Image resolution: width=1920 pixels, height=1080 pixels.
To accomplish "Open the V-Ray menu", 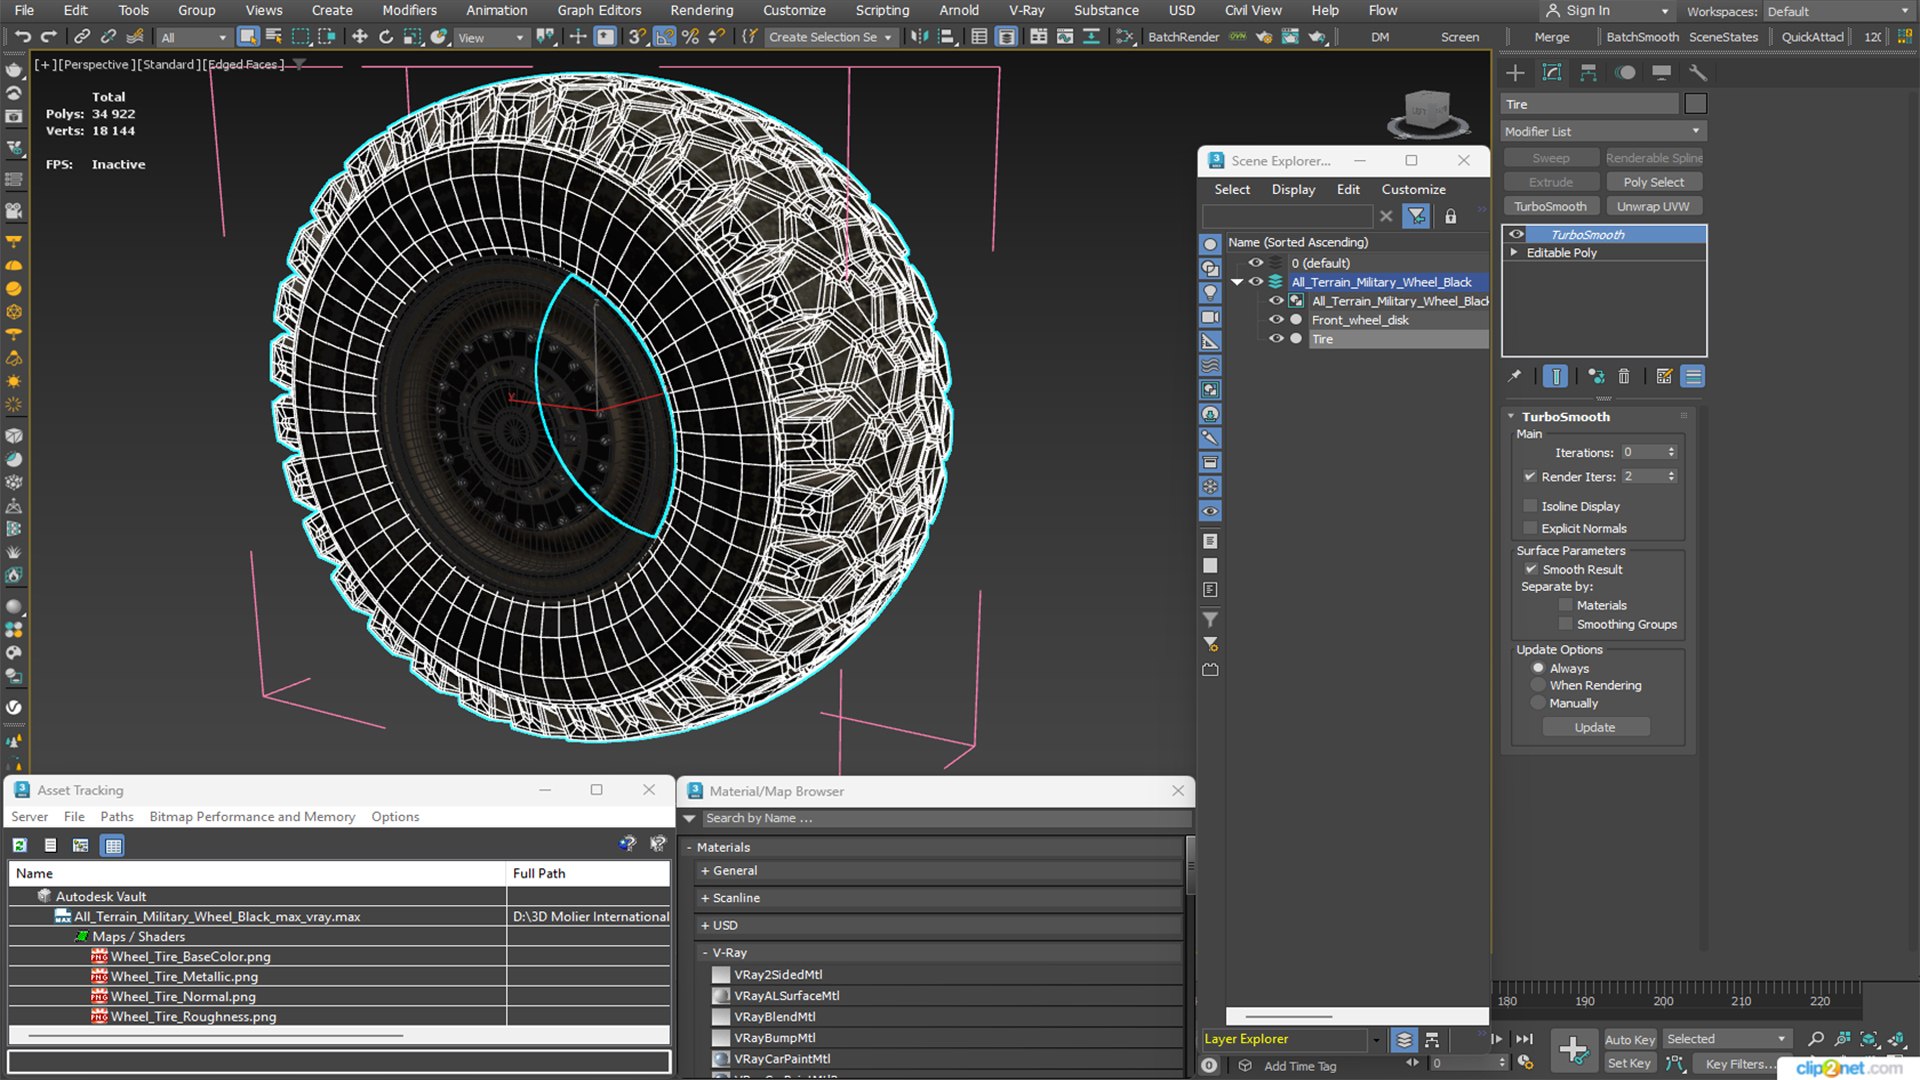I will [x=1026, y=10].
